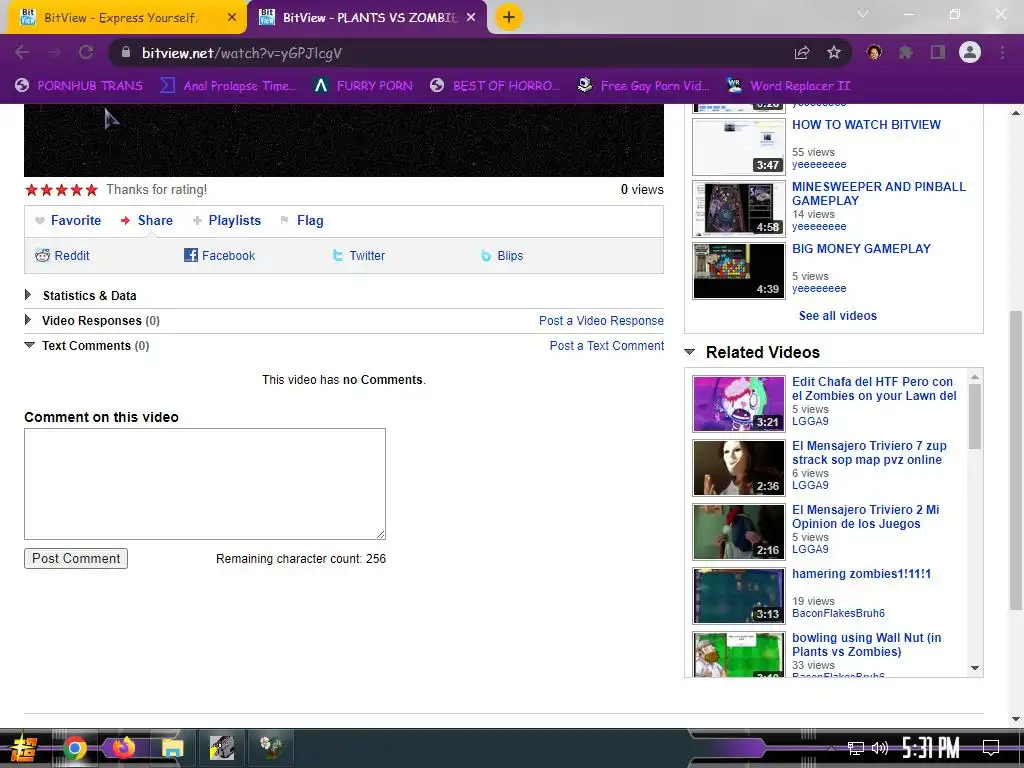The image size is (1024, 768).
Task: Open the Chrome three-dot menu
Action: pos(1002,53)
